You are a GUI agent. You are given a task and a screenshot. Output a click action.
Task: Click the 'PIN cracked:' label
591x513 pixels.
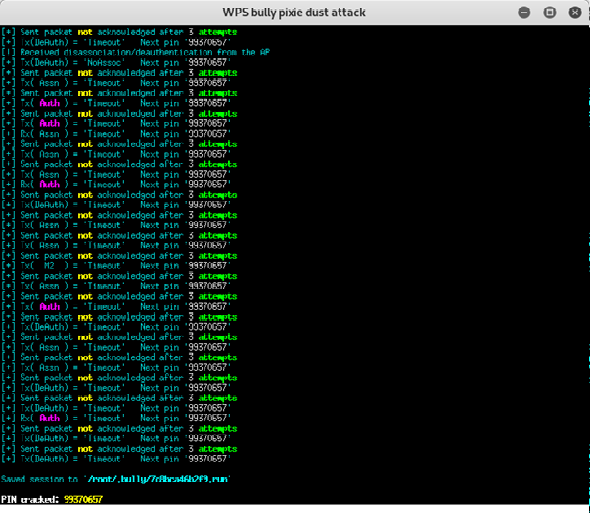coord(30,499)
